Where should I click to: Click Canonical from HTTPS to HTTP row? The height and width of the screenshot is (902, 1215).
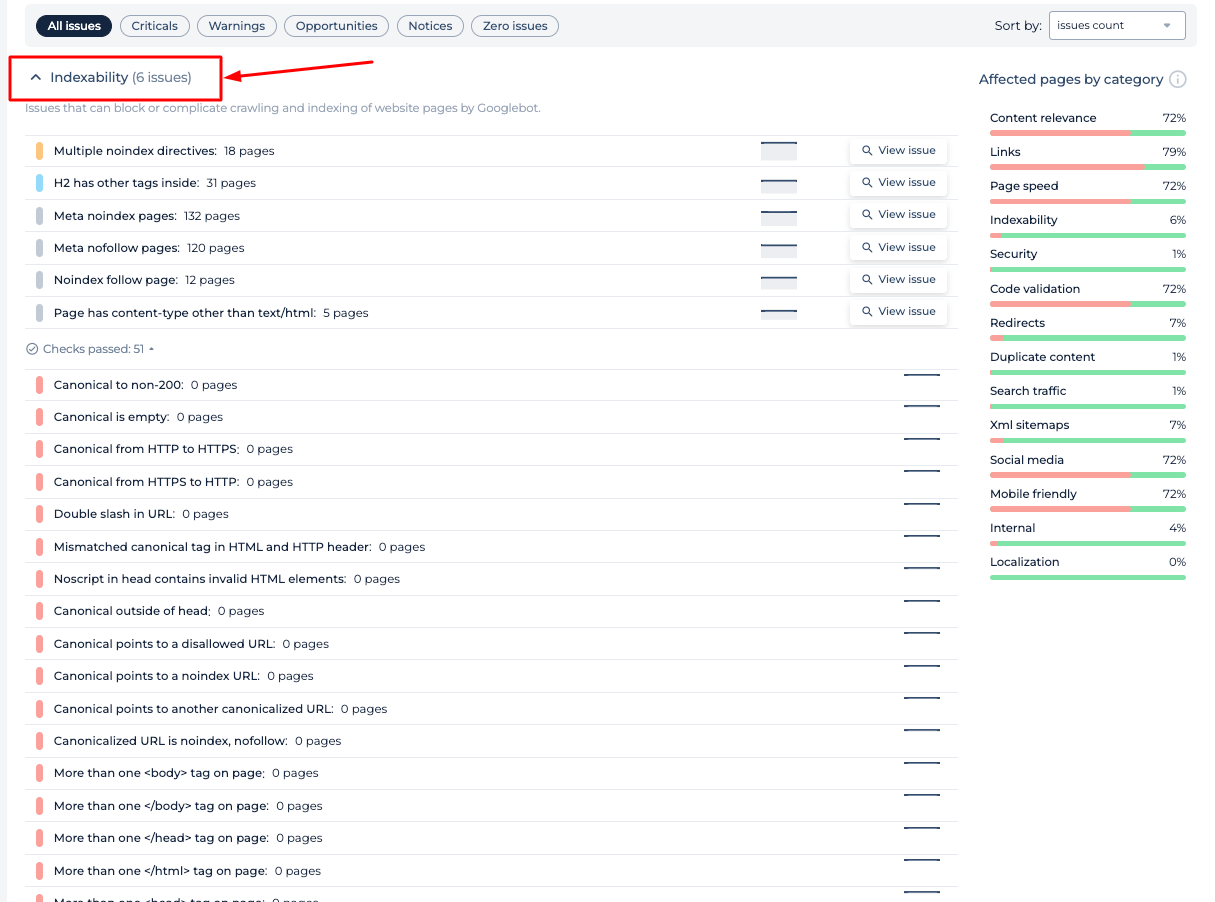(x=491, y=482)
